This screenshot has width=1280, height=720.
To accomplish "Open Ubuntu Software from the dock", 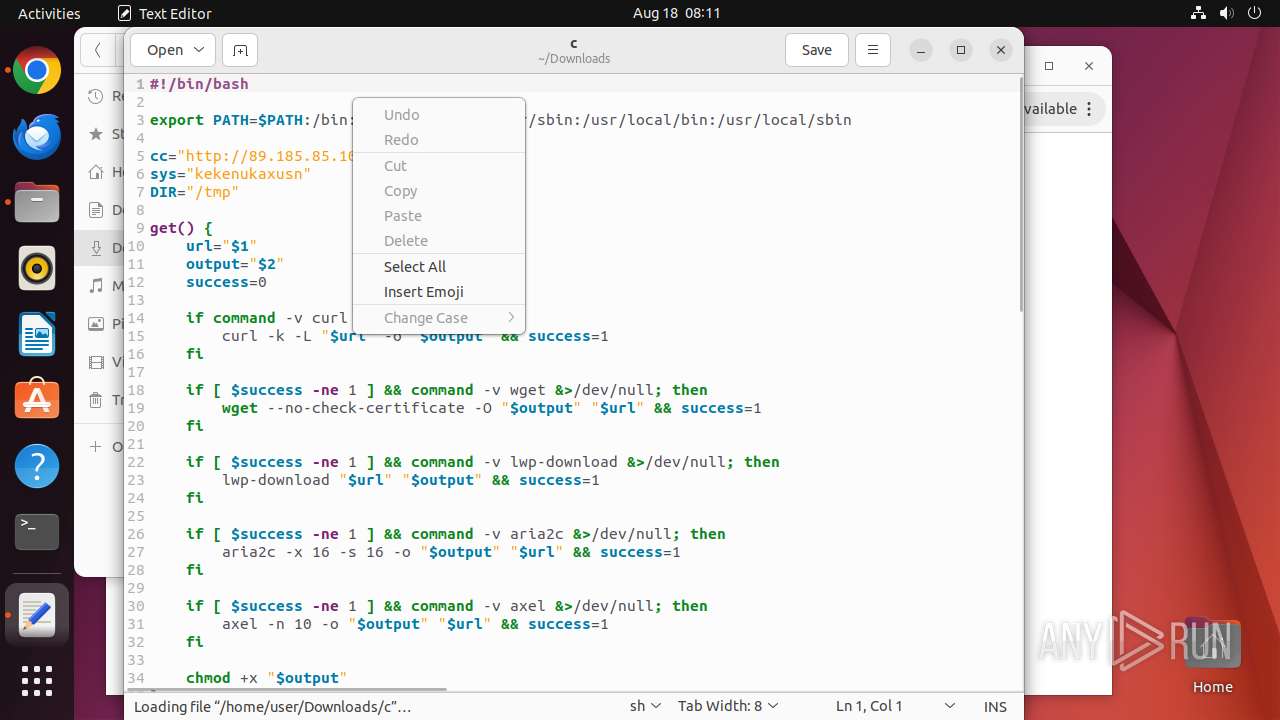I will [37, 401].
